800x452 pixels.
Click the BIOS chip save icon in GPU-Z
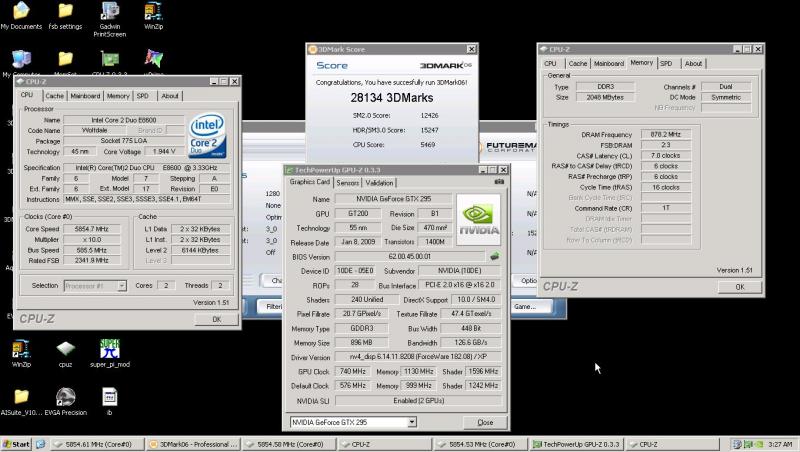pos(494,256)
